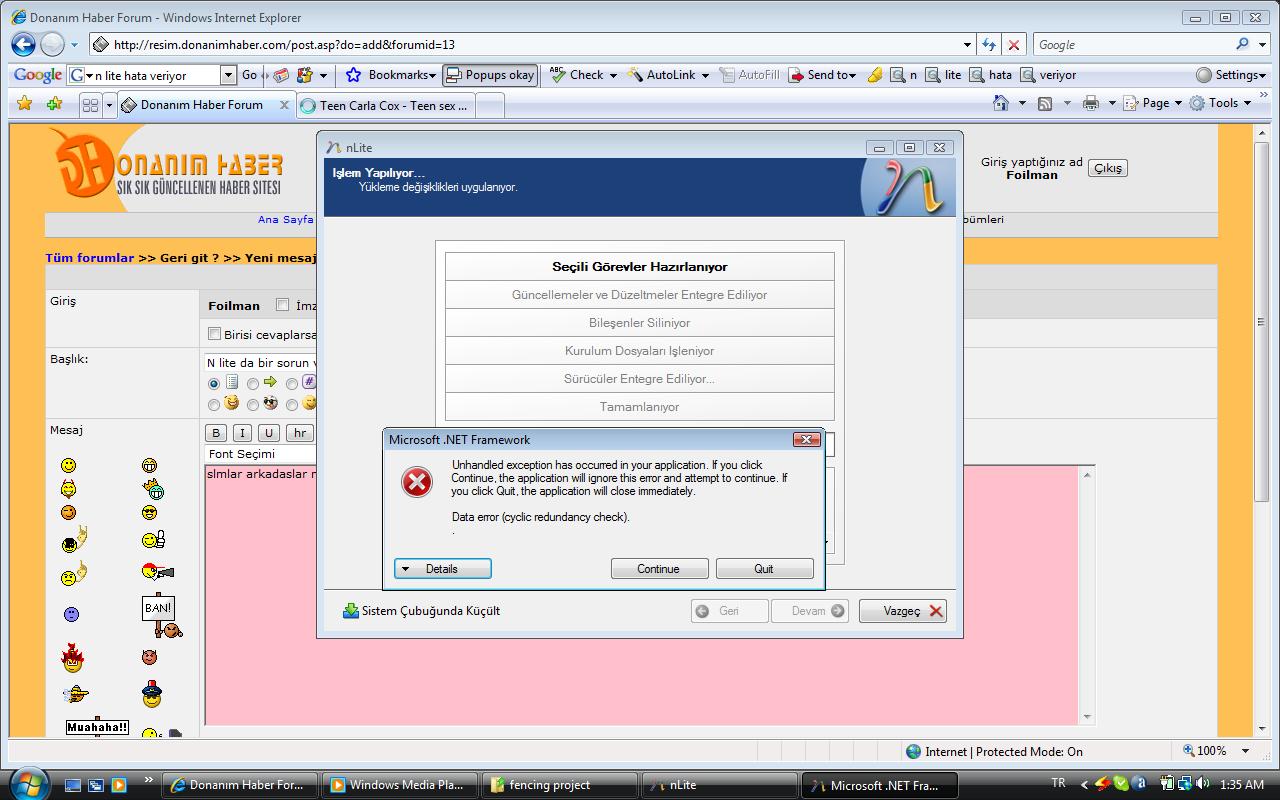The image size is (1280, 800).
Task: Click the Favorites Center star icon
Action: pyautogui.click(x=24, y=104)
